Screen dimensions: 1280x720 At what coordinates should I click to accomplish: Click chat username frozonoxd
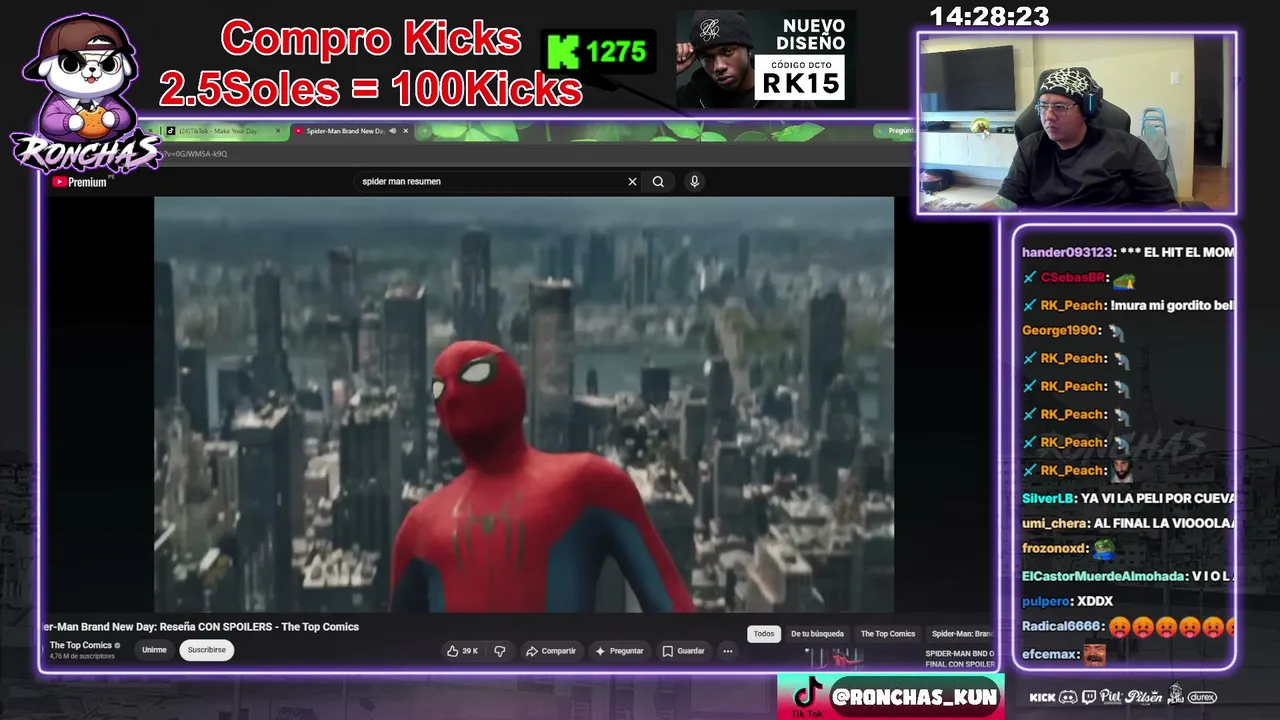click(1053, 549)
